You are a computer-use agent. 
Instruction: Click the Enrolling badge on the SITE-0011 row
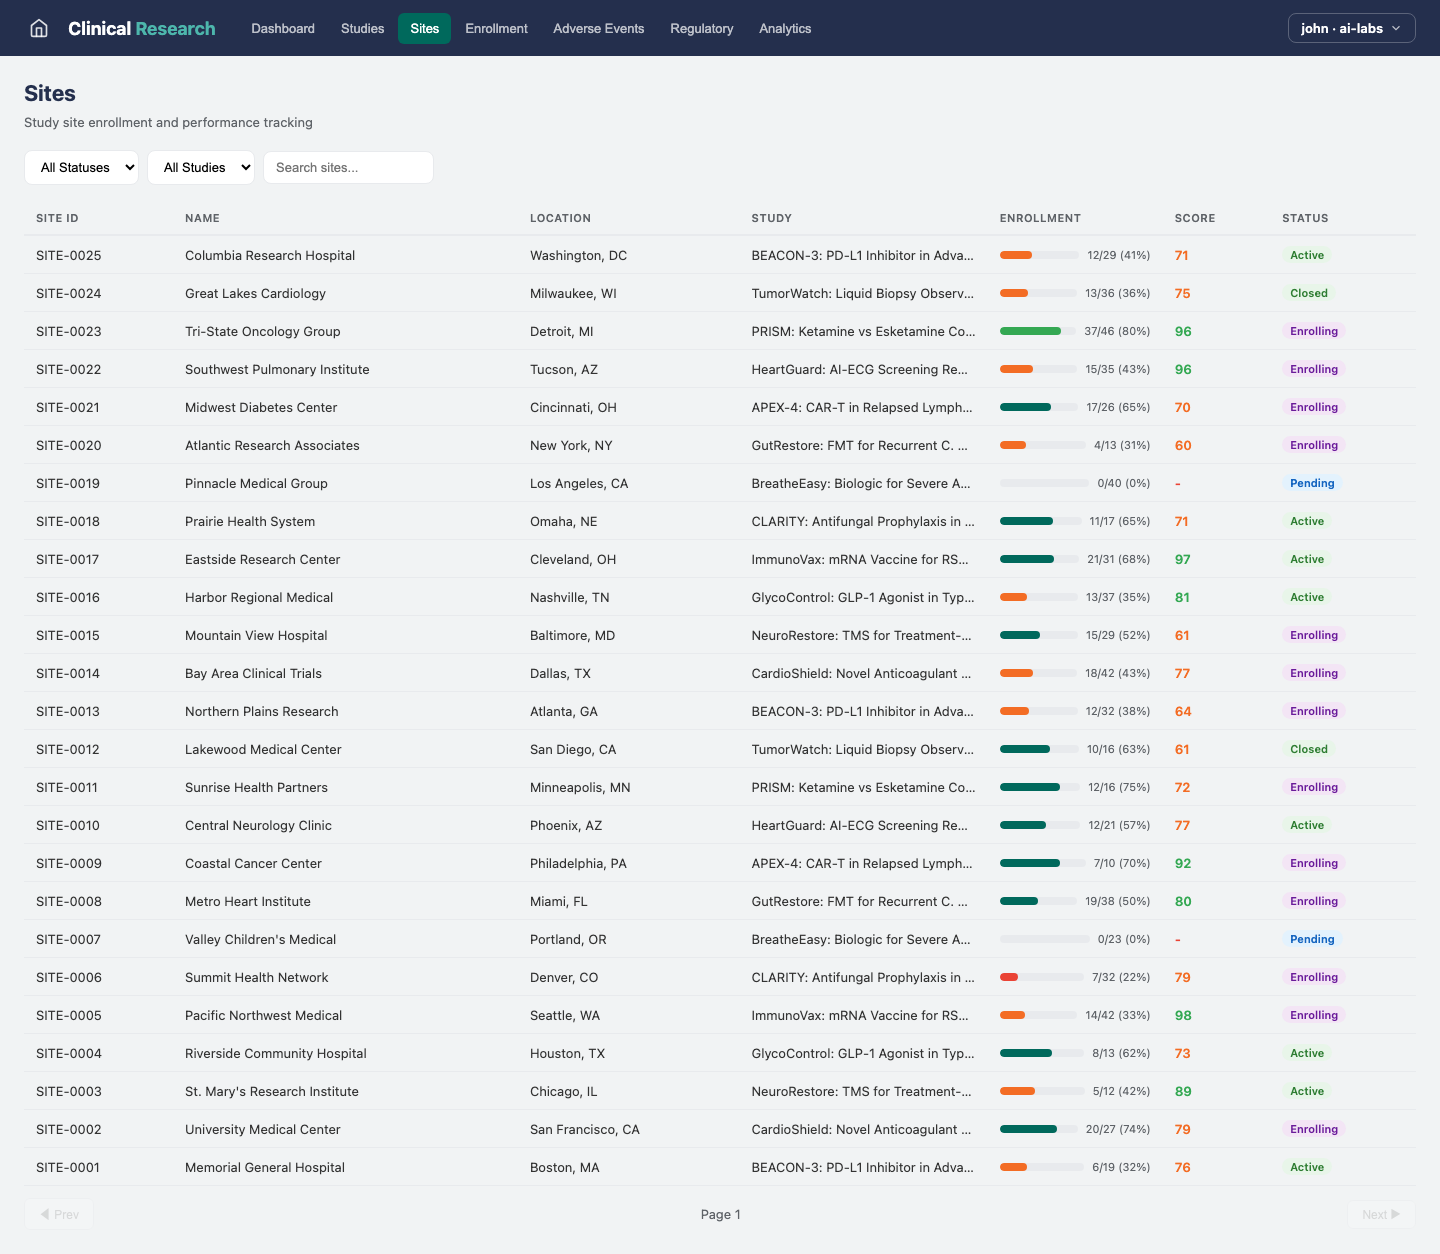(x=1313, y=787)
